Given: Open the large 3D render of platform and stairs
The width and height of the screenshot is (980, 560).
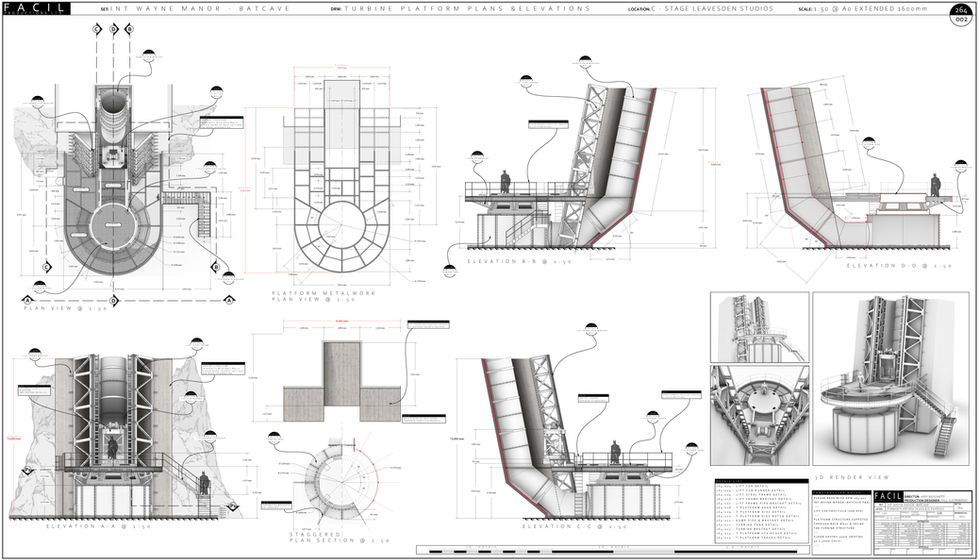Looking at the screenshot, I should [891, 379].
